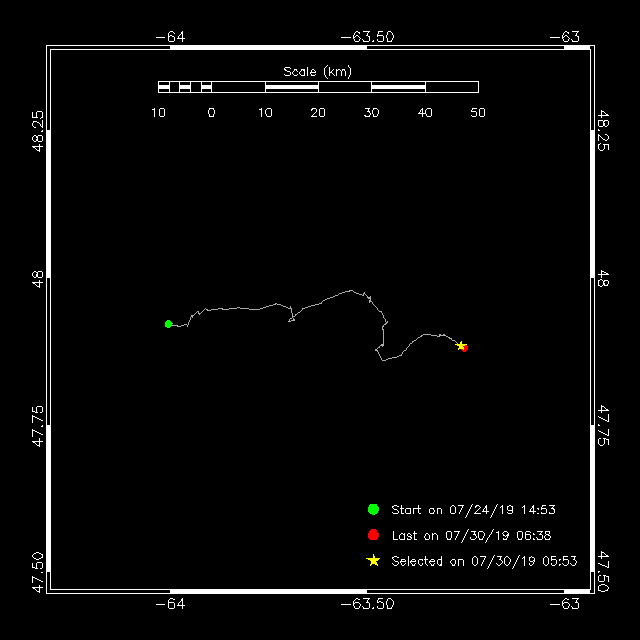Image resolution: width=640 pixels, height=640 pixels.
Task: Click the 0 label under the scale bar
Action: 211,113
